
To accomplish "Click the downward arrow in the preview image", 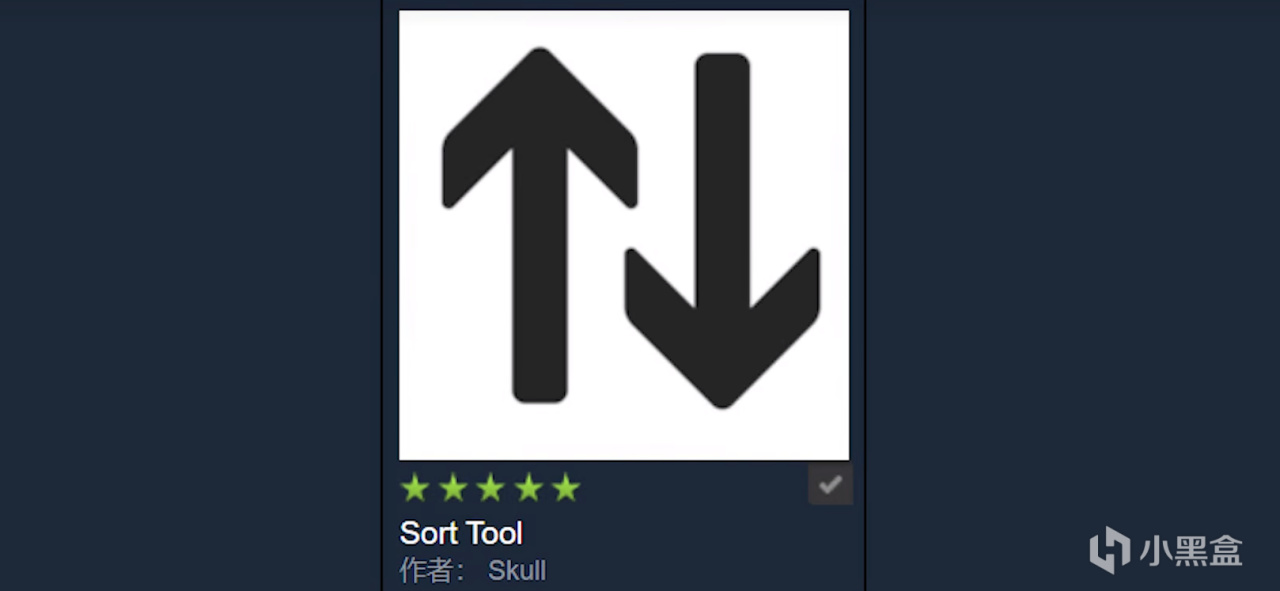I will coord(722,231).
